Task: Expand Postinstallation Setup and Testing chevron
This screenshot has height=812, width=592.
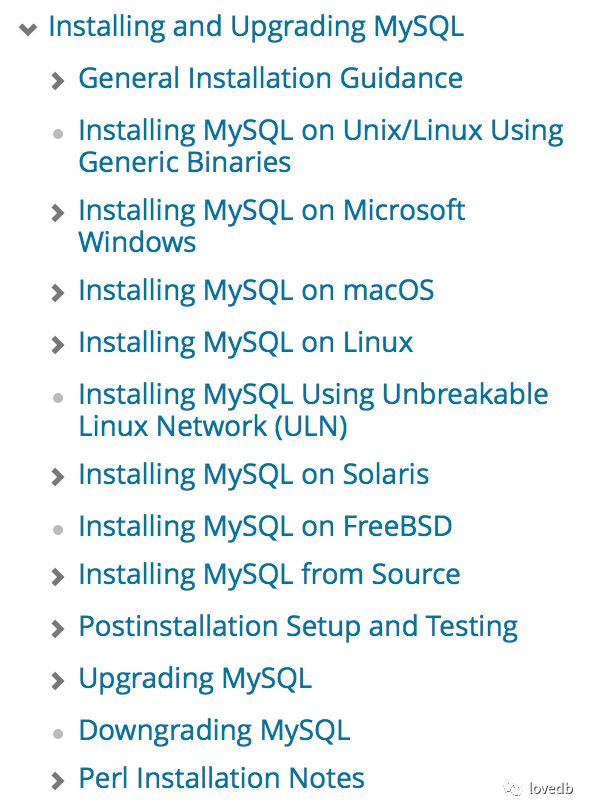Action: (58, 629)
